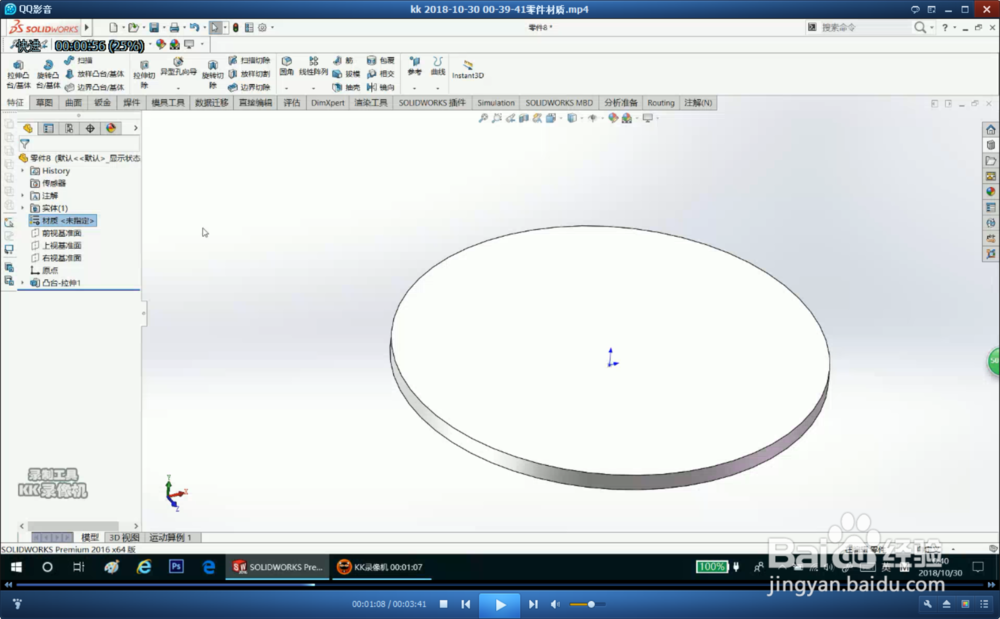This screenshot has height=619, width=1000.
Task: Click the Open file folder icon
Action: point(133,27)
